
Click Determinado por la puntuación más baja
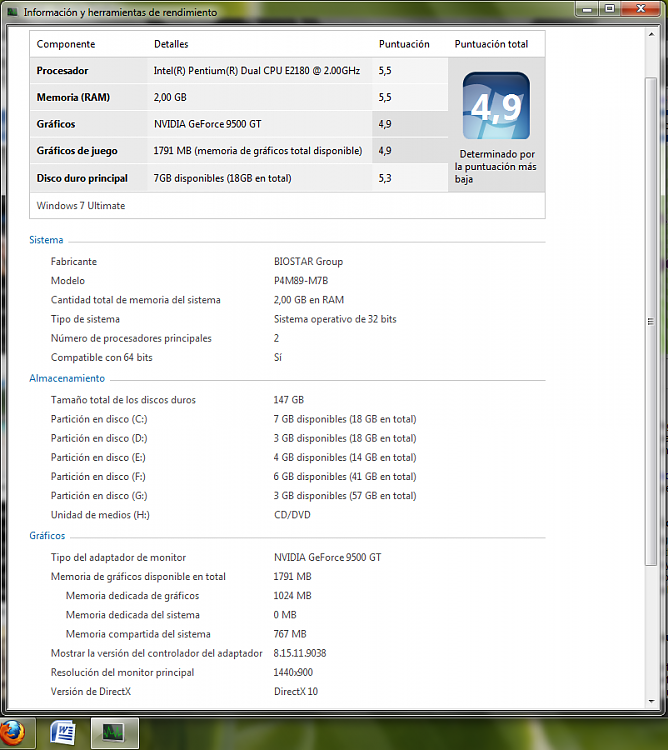pos(496,166)
